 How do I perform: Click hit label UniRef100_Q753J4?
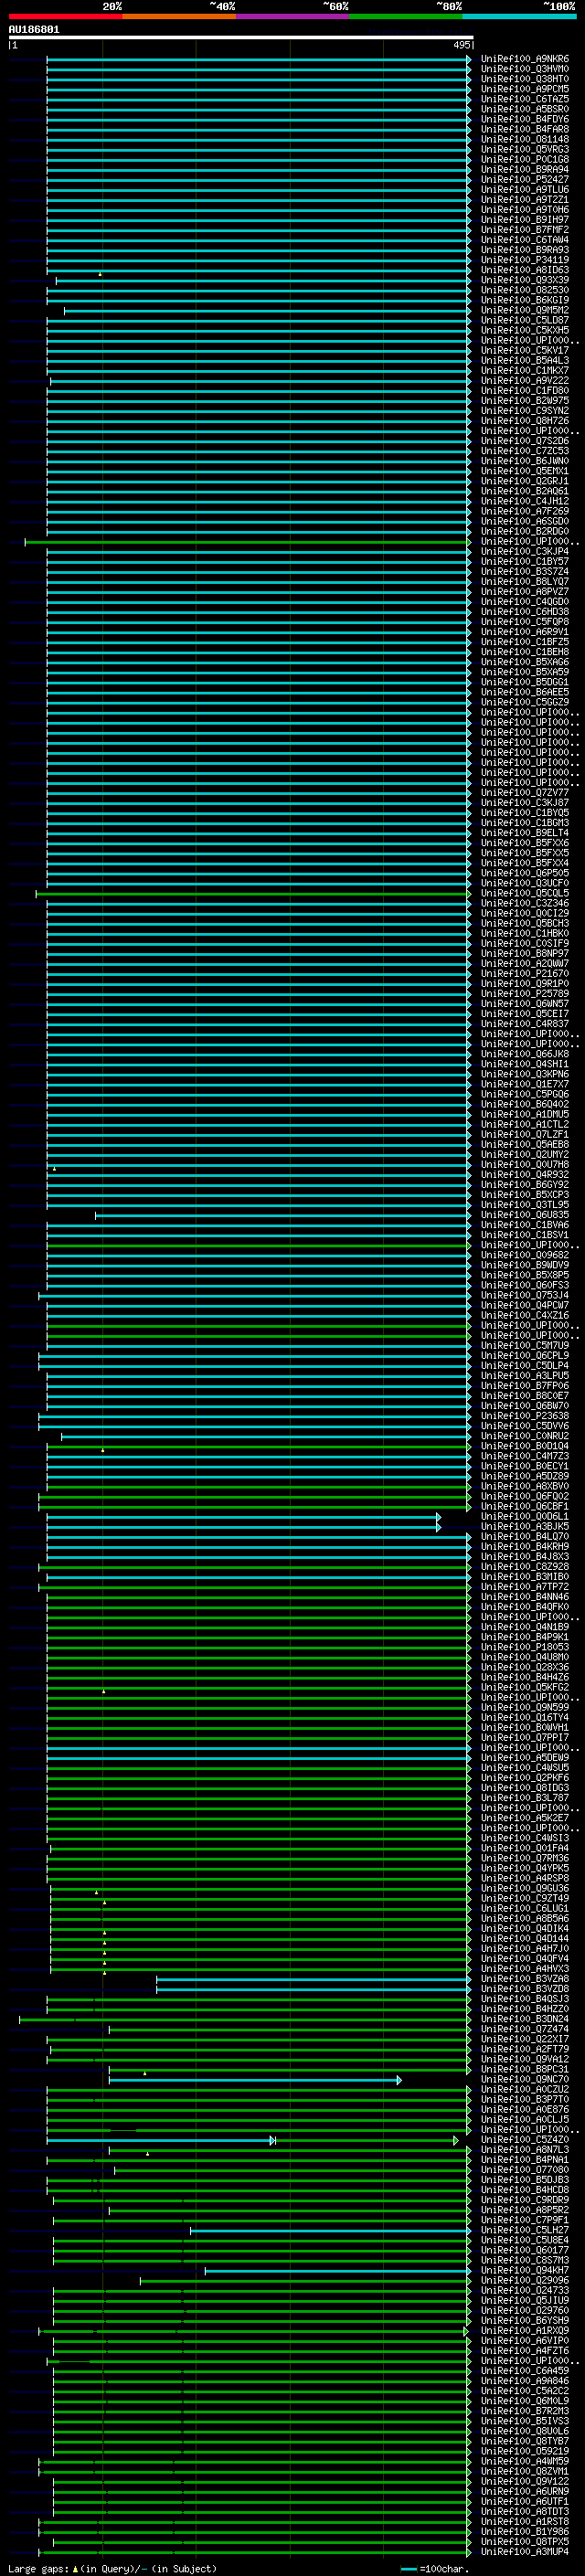[525, 1295]
